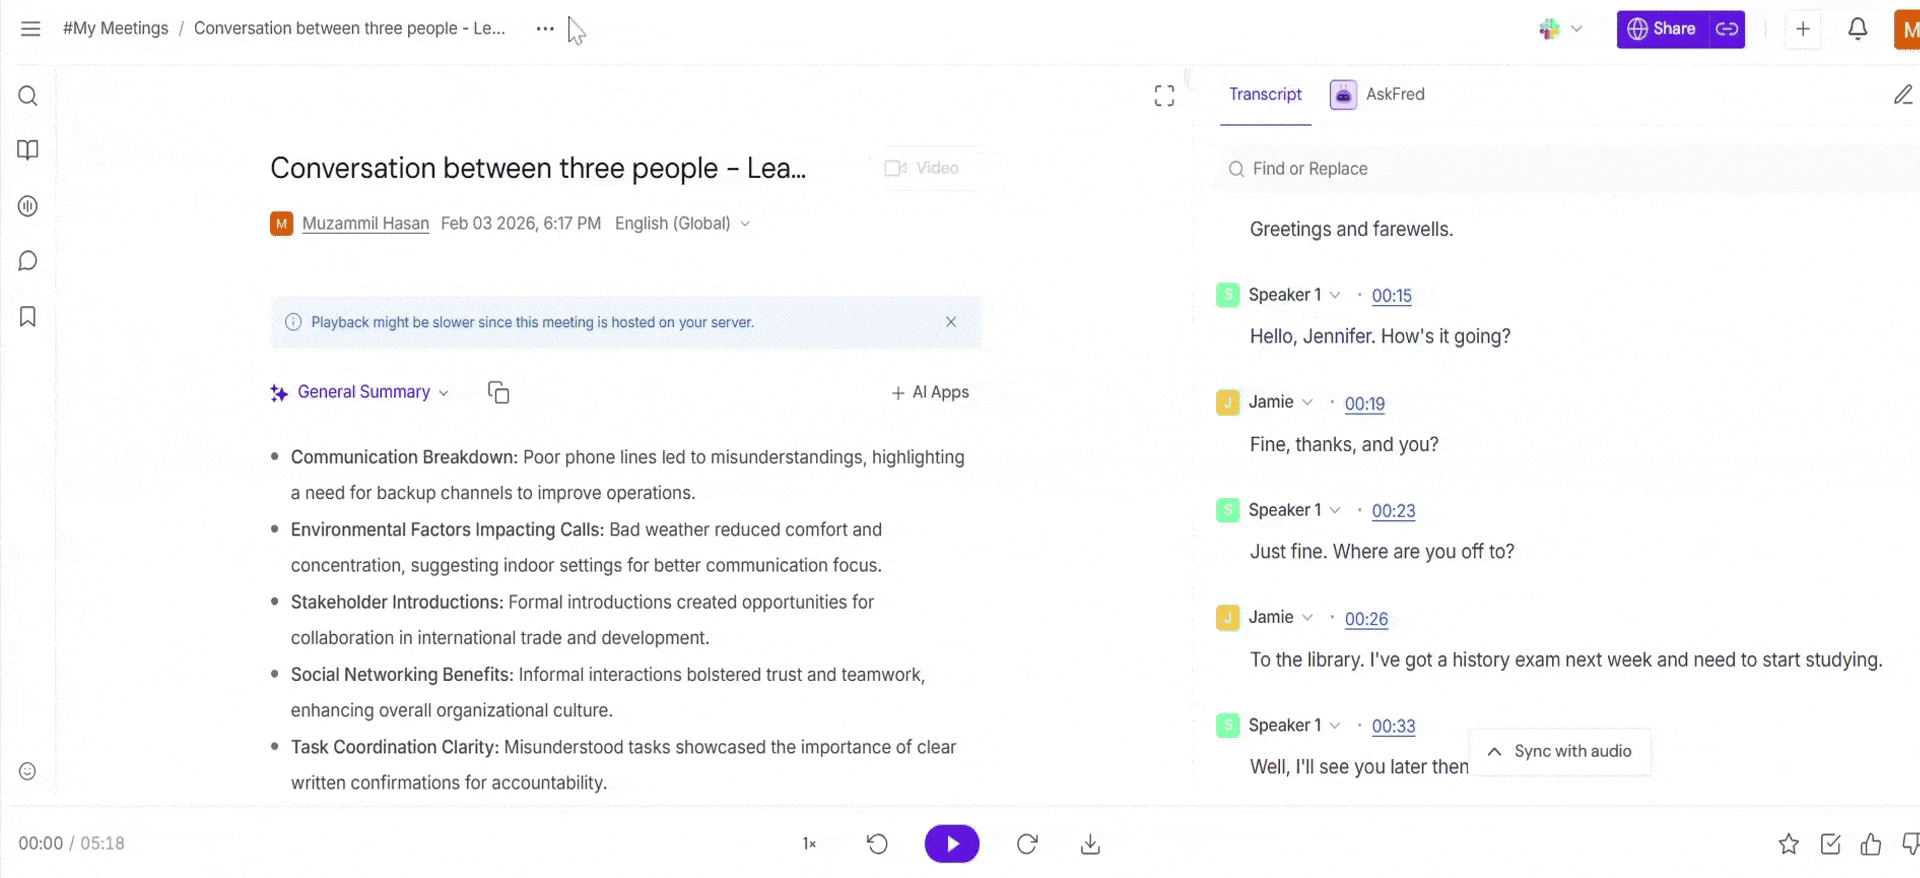Open the smiley feedback icon in sidebar
The height and width of the screenshot is (878, 1920).
[28, 771]
